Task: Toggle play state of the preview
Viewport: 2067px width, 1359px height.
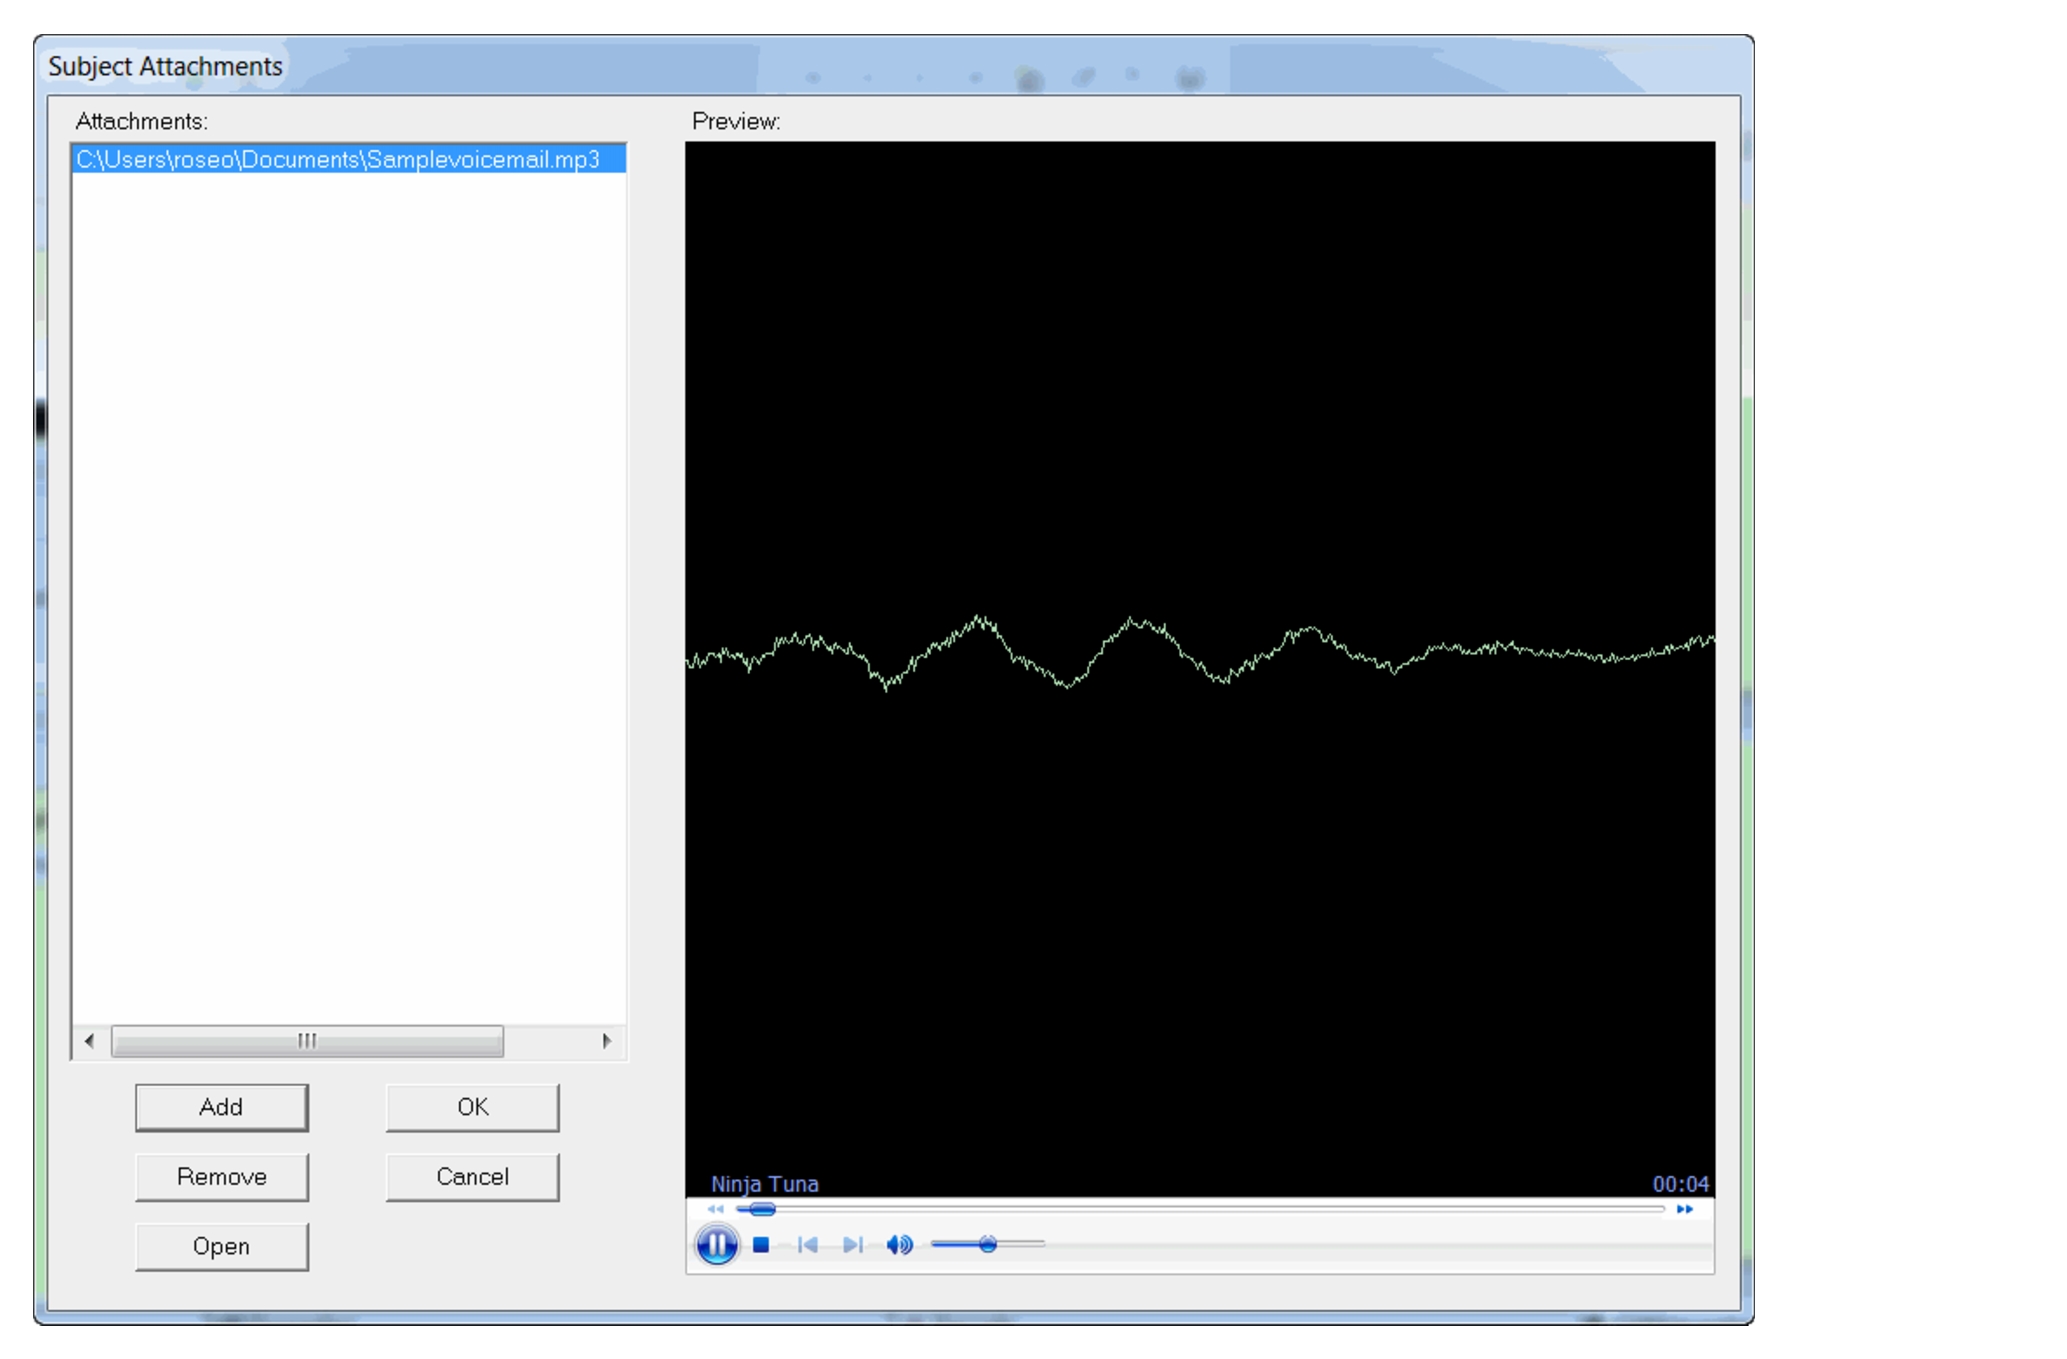Action: pos(718,1244)
